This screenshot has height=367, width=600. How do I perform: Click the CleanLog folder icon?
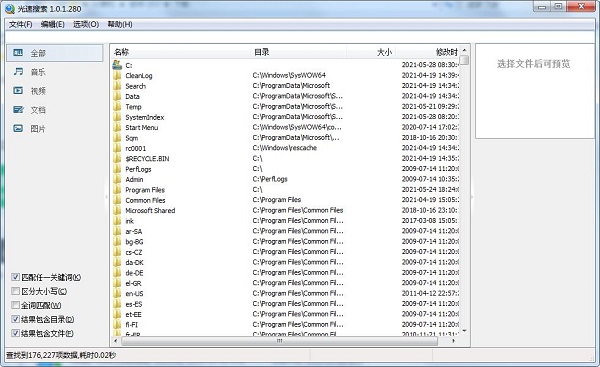pos(117,75)
